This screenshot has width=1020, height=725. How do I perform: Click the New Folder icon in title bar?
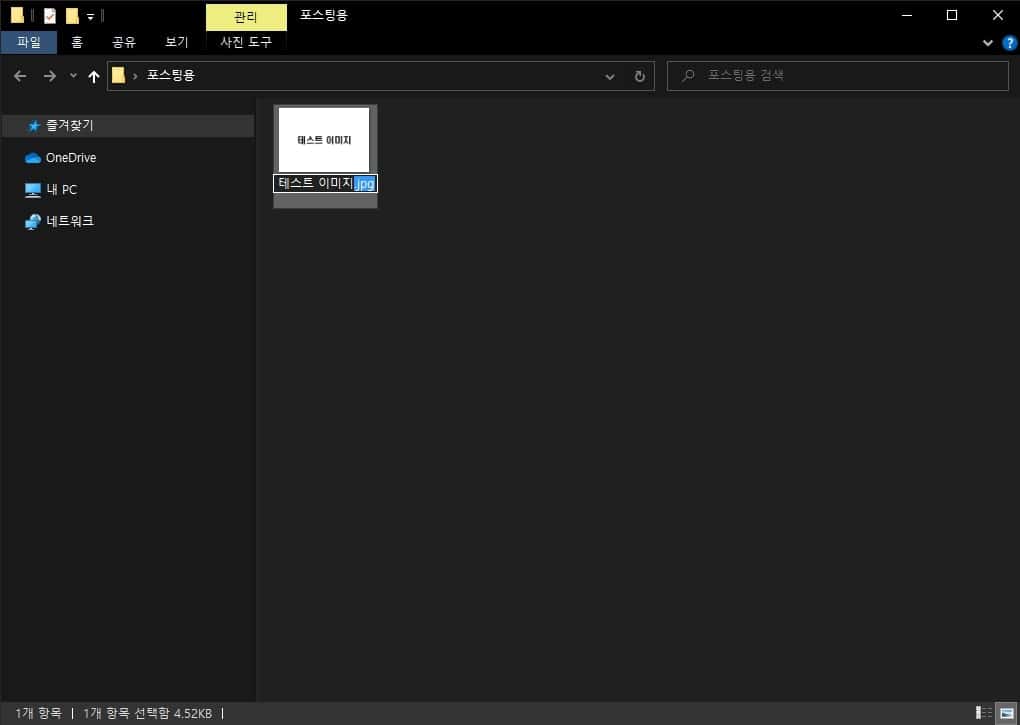[x=72, y=15]
